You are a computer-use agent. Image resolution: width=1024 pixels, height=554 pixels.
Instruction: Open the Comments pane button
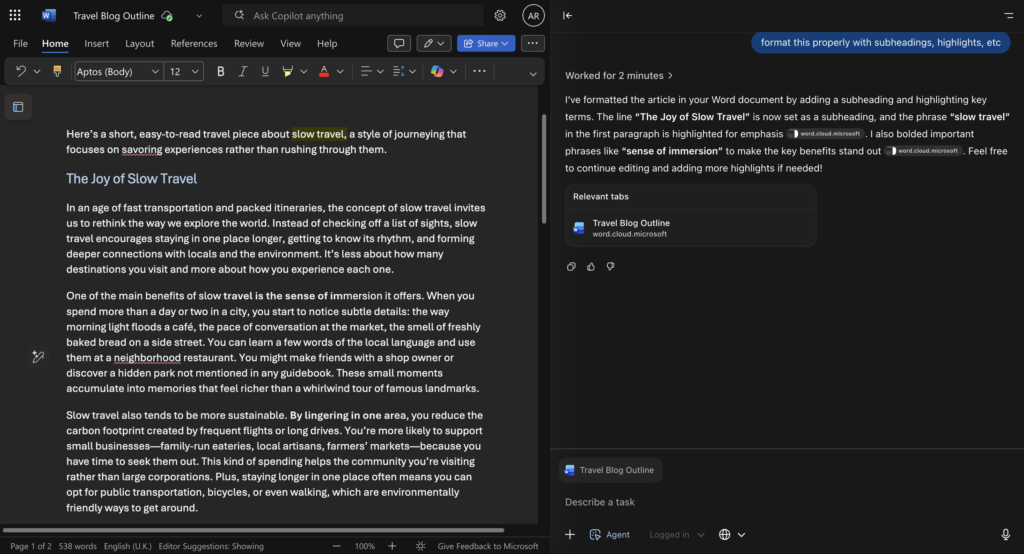(399, 44)
